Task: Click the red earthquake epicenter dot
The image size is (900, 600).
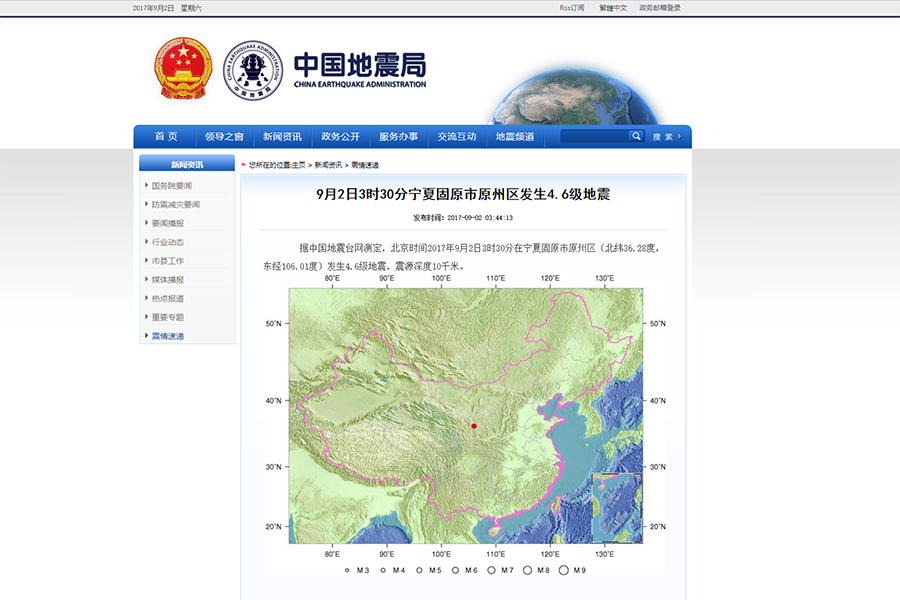Action: point(474,427)
